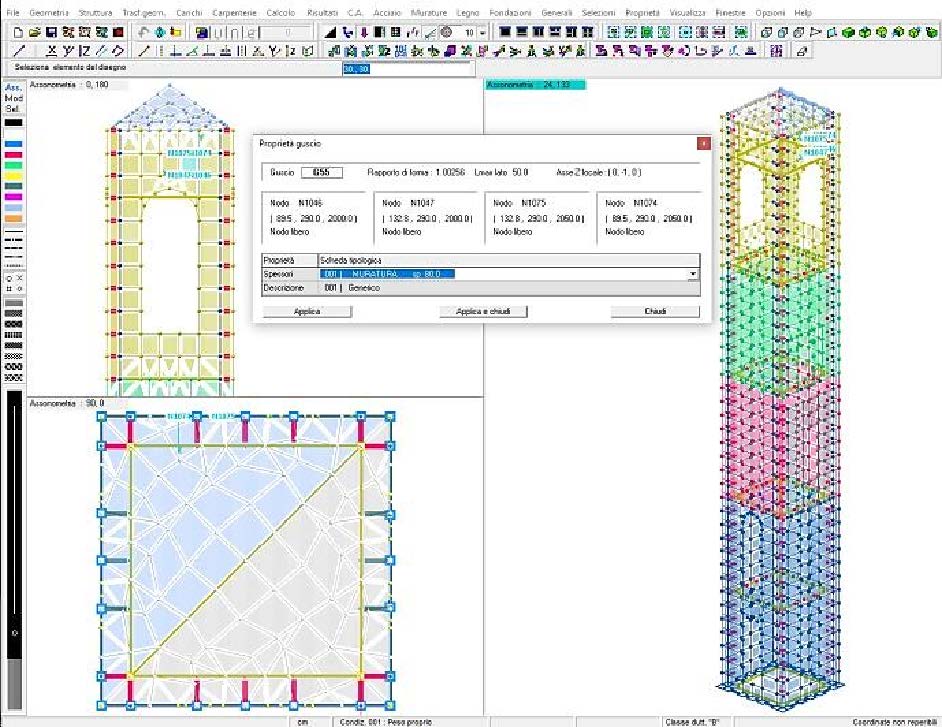Screen dimensions: 942x727
Task: Open the Spessori MURATURA dropdown
Action: [692, 273]
